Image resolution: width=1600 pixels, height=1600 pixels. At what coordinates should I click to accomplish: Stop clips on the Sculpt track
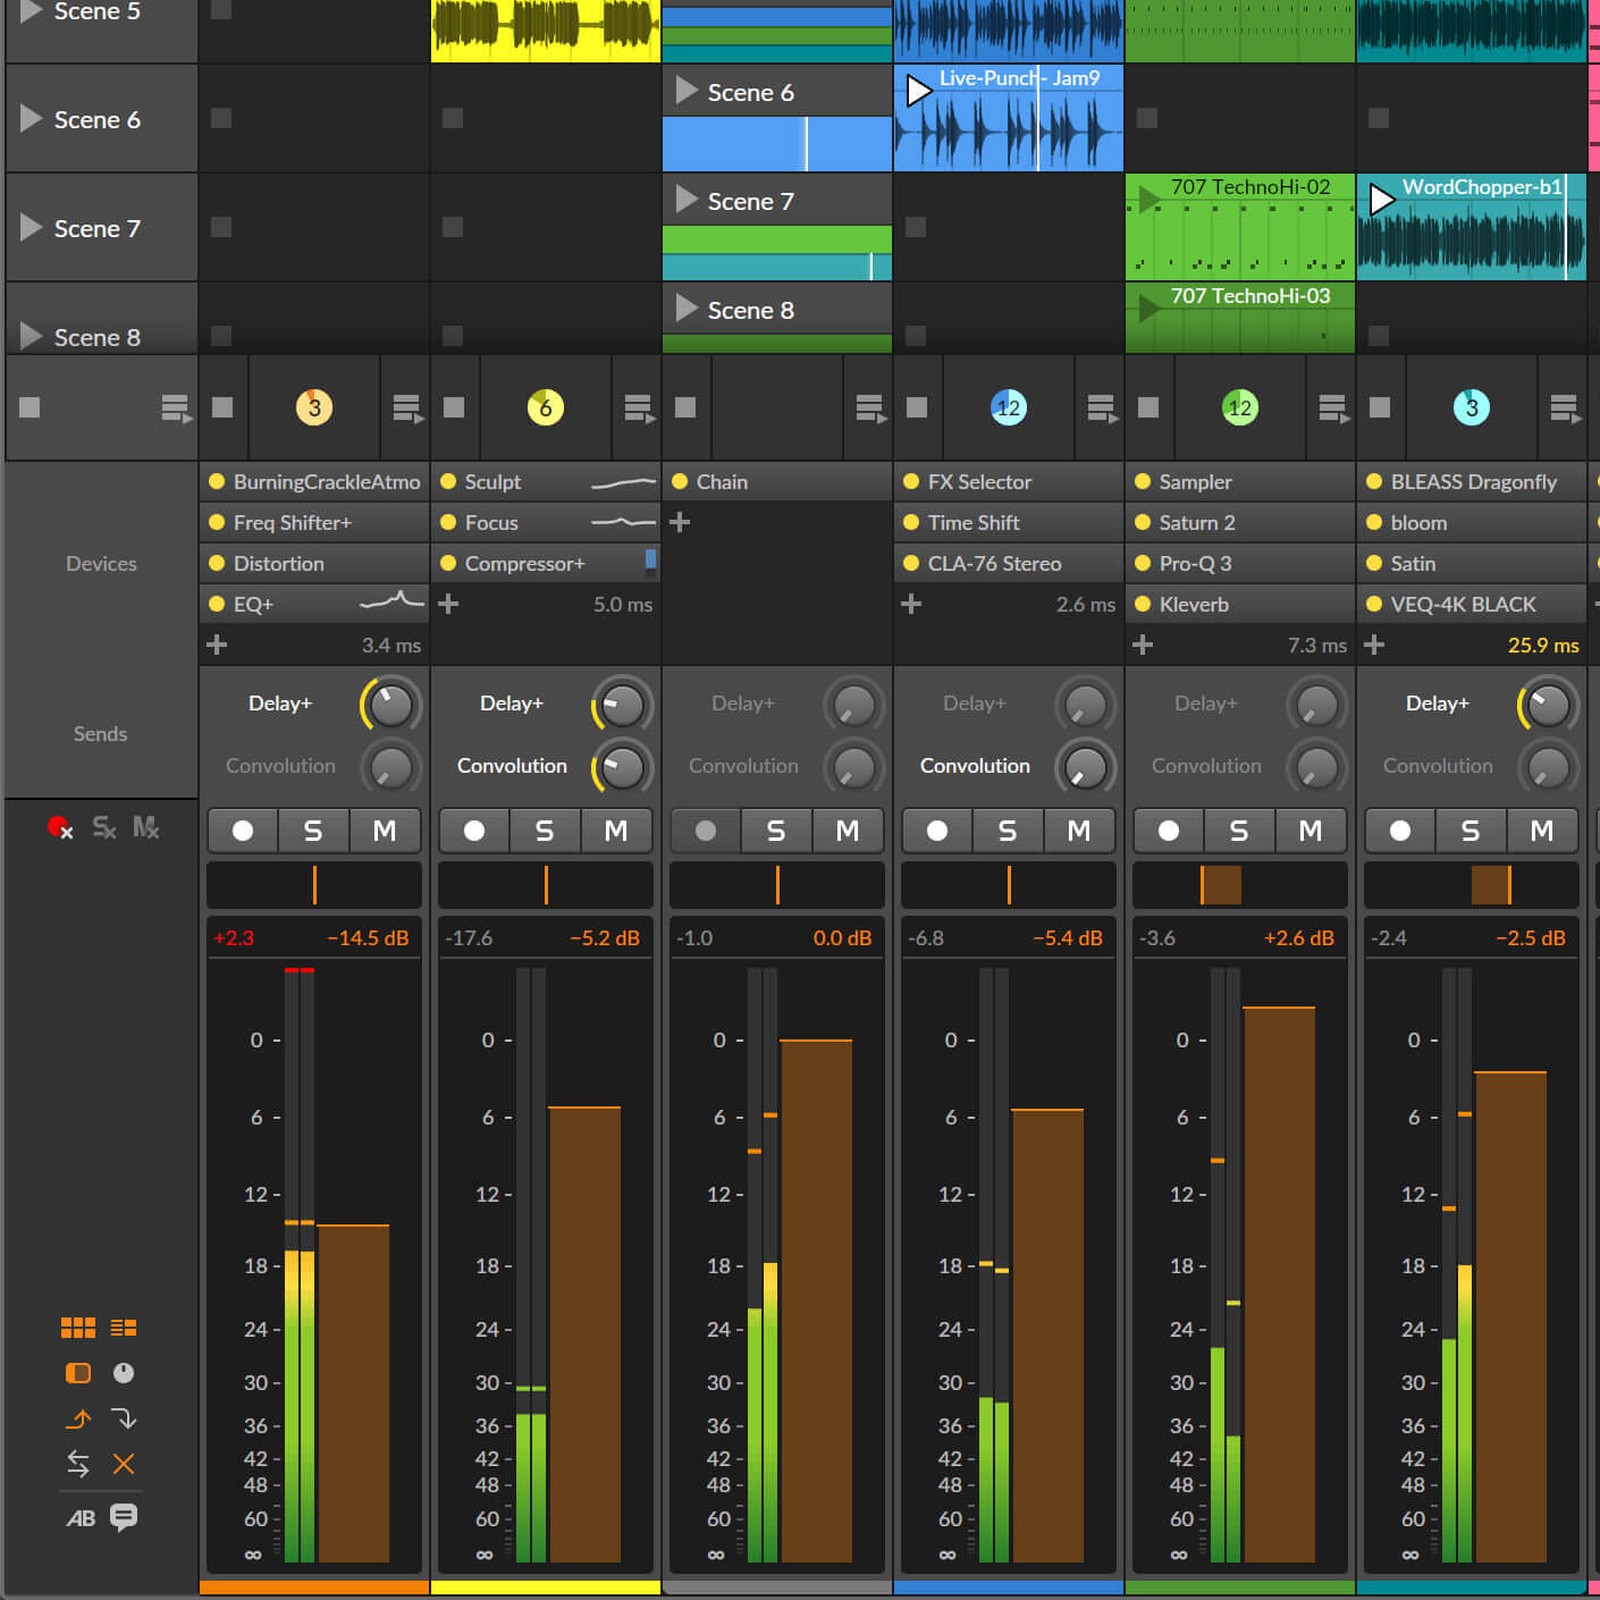pyautogui.click(x=454, y=407)
